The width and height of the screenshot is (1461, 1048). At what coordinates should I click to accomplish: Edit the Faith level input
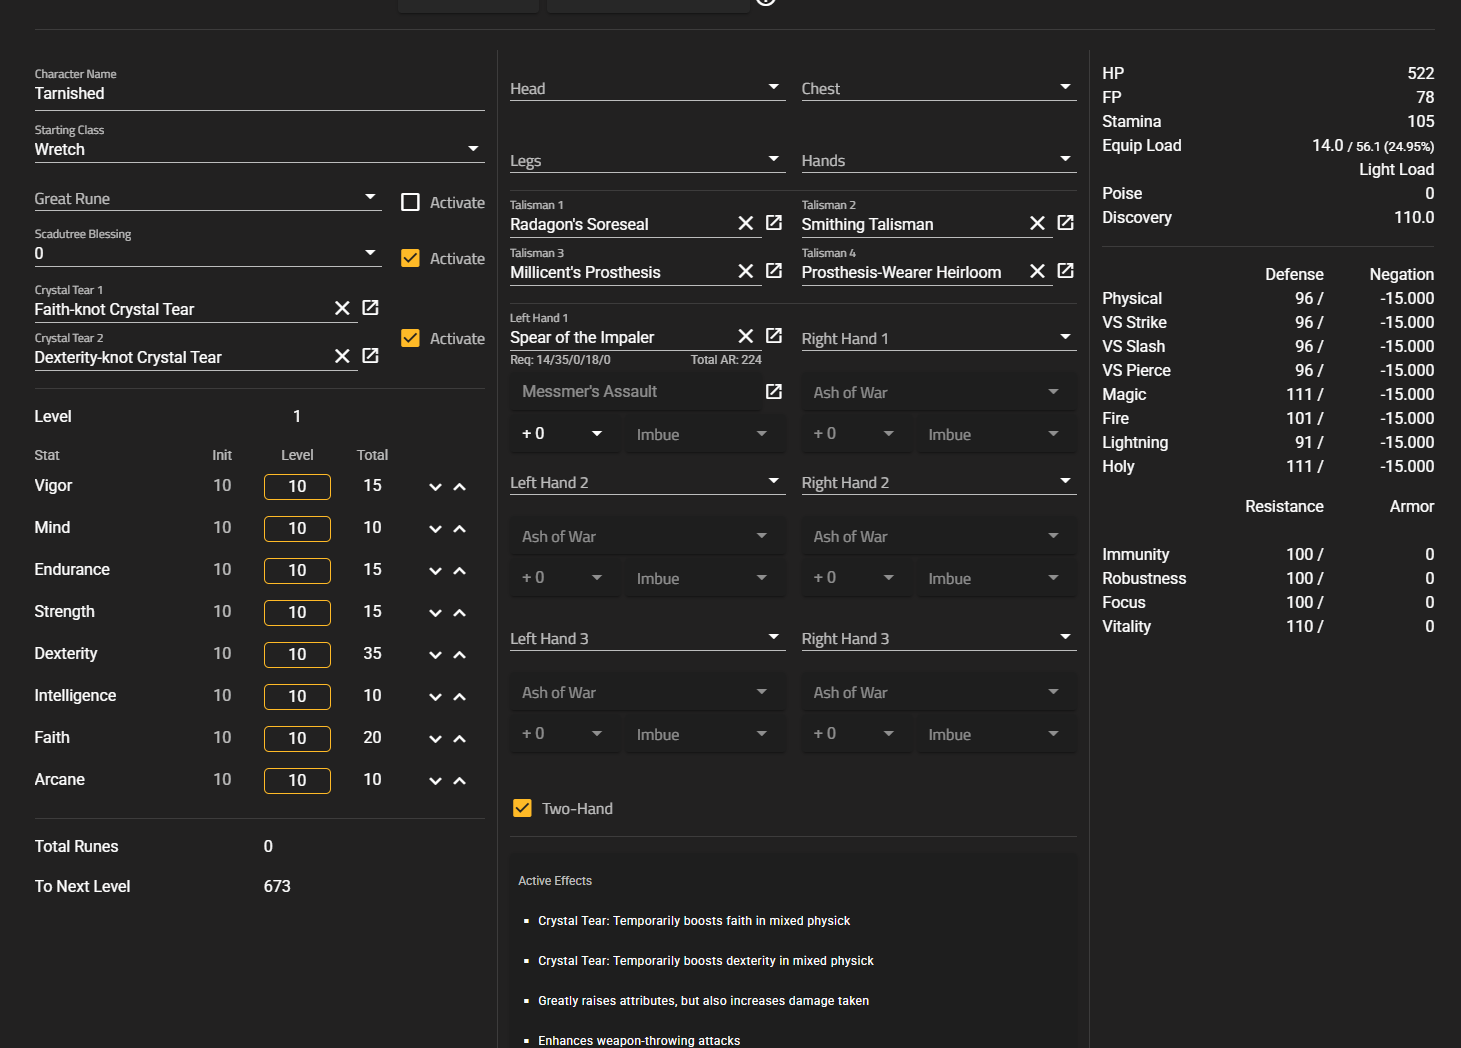pyautogui.click(x=297, y=738)
